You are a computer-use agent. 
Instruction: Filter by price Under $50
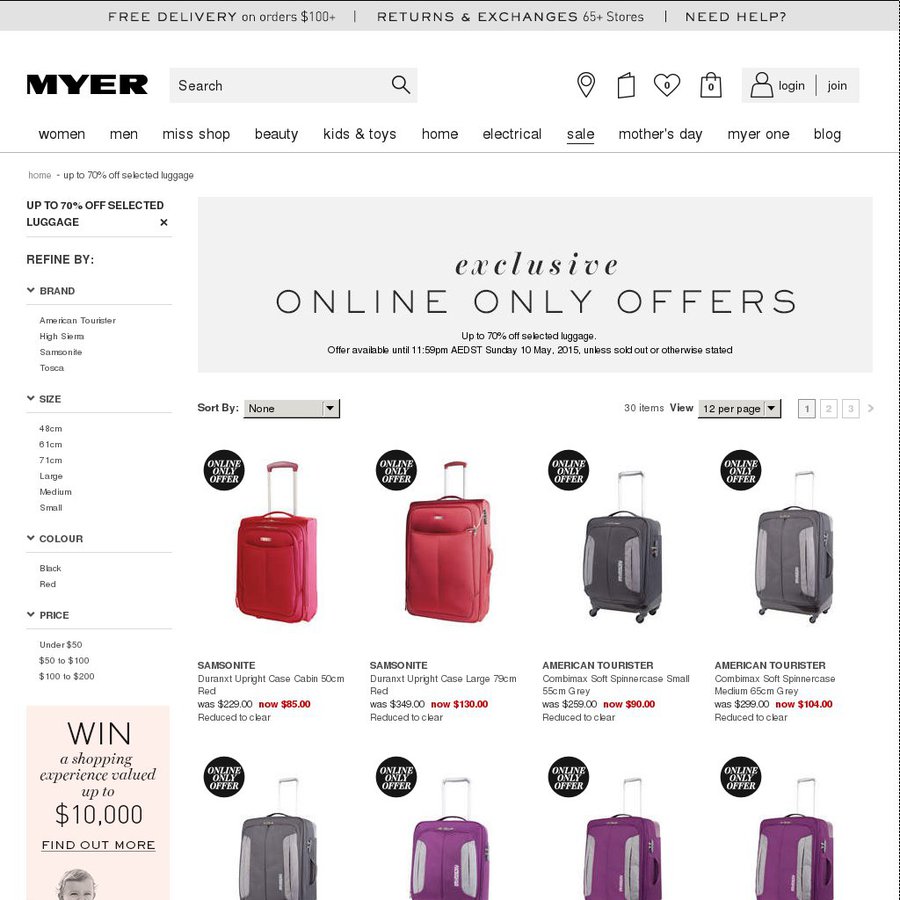61,645
